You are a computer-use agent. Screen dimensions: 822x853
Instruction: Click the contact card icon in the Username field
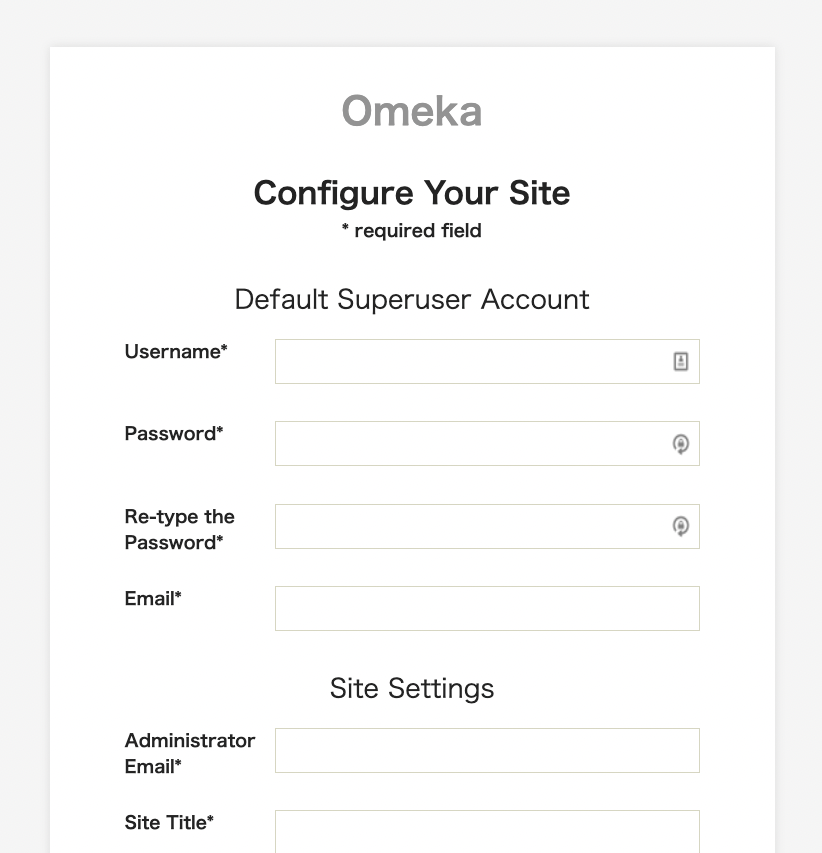click(681, 361)
